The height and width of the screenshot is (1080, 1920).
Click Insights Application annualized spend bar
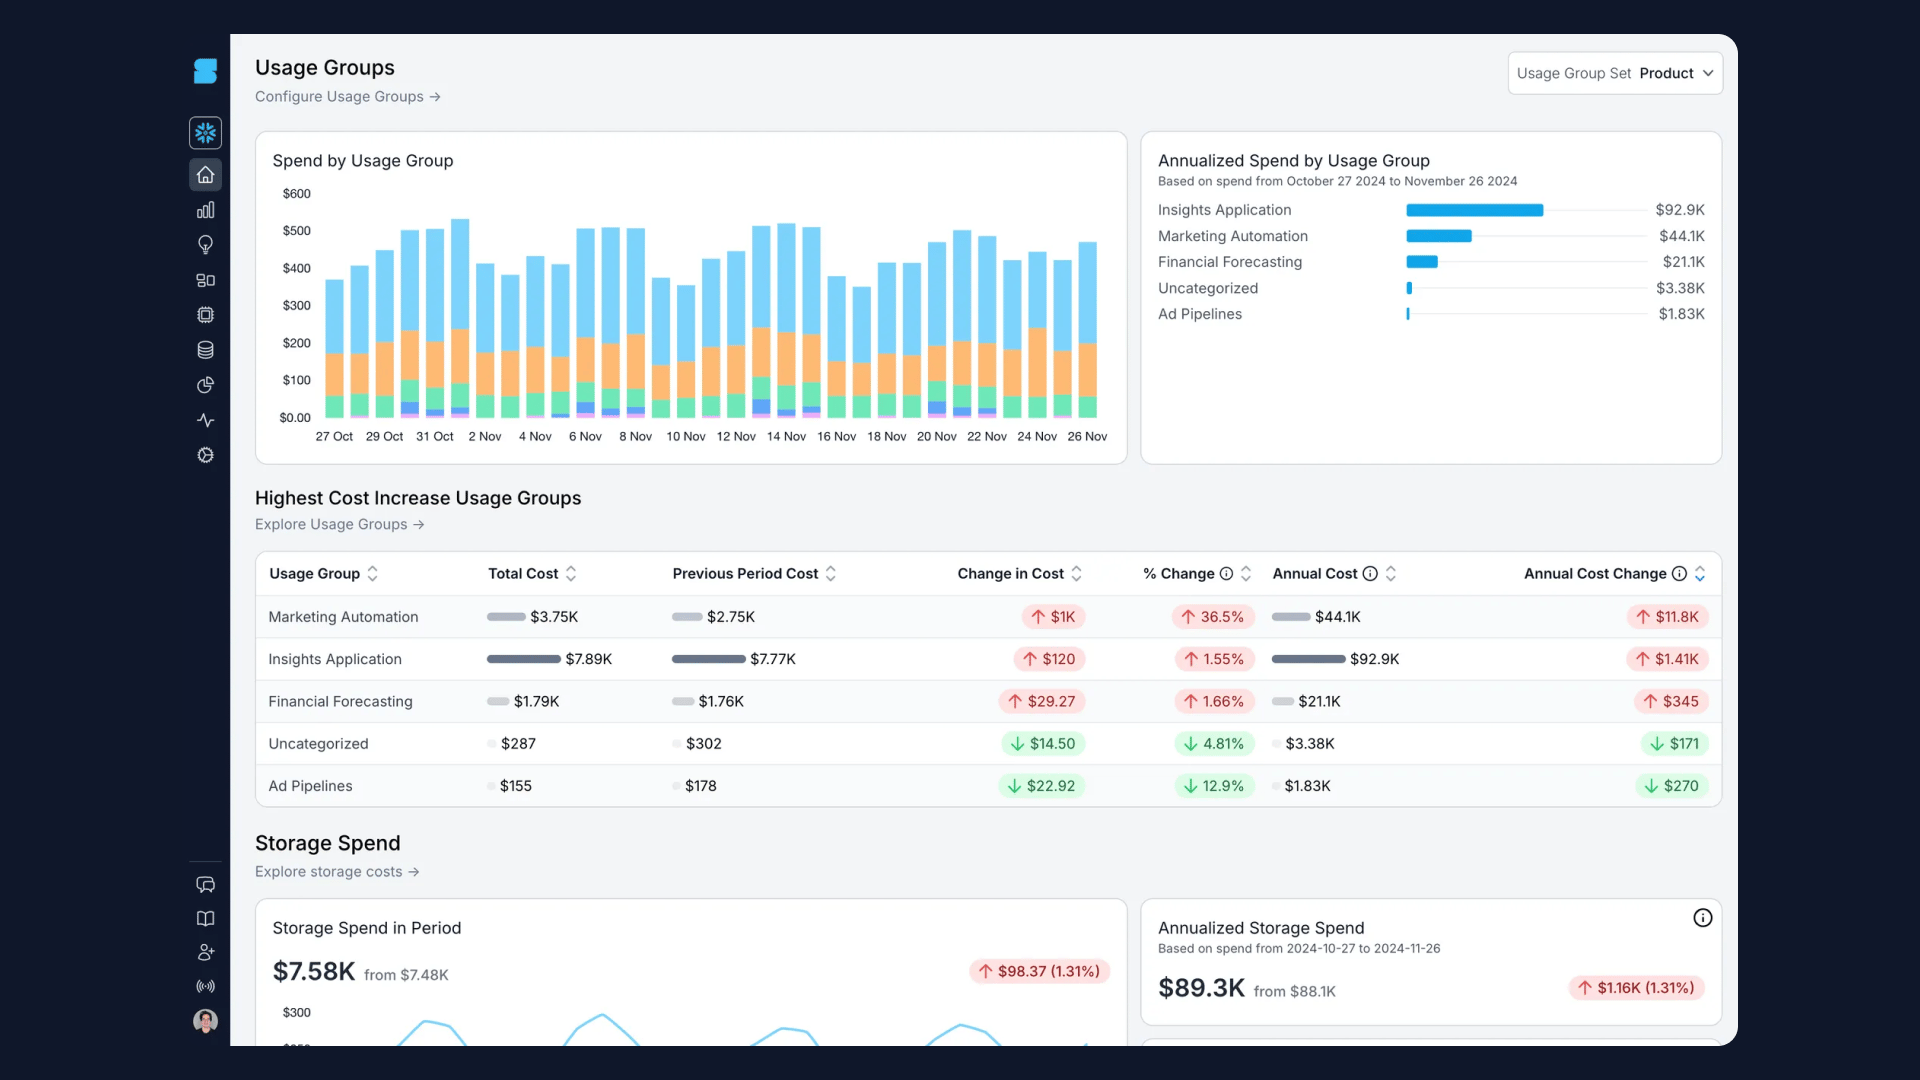click(1474, 210)
